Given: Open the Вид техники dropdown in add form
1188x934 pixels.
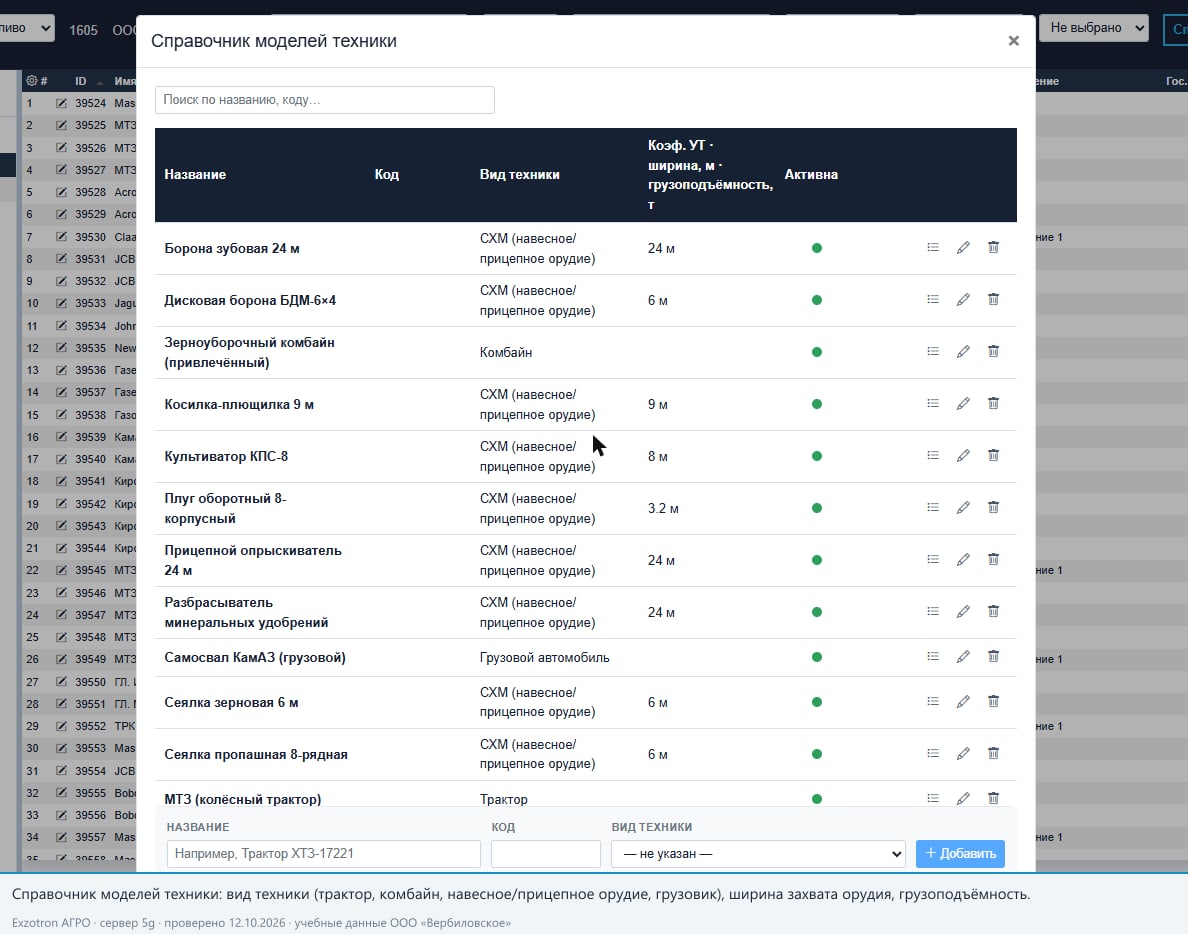Looking at the screenshot, I should coord(758,854).
